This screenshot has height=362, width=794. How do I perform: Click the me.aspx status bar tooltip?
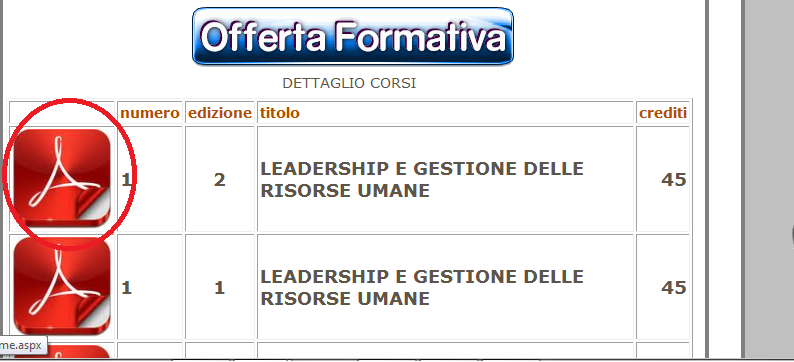23,345
